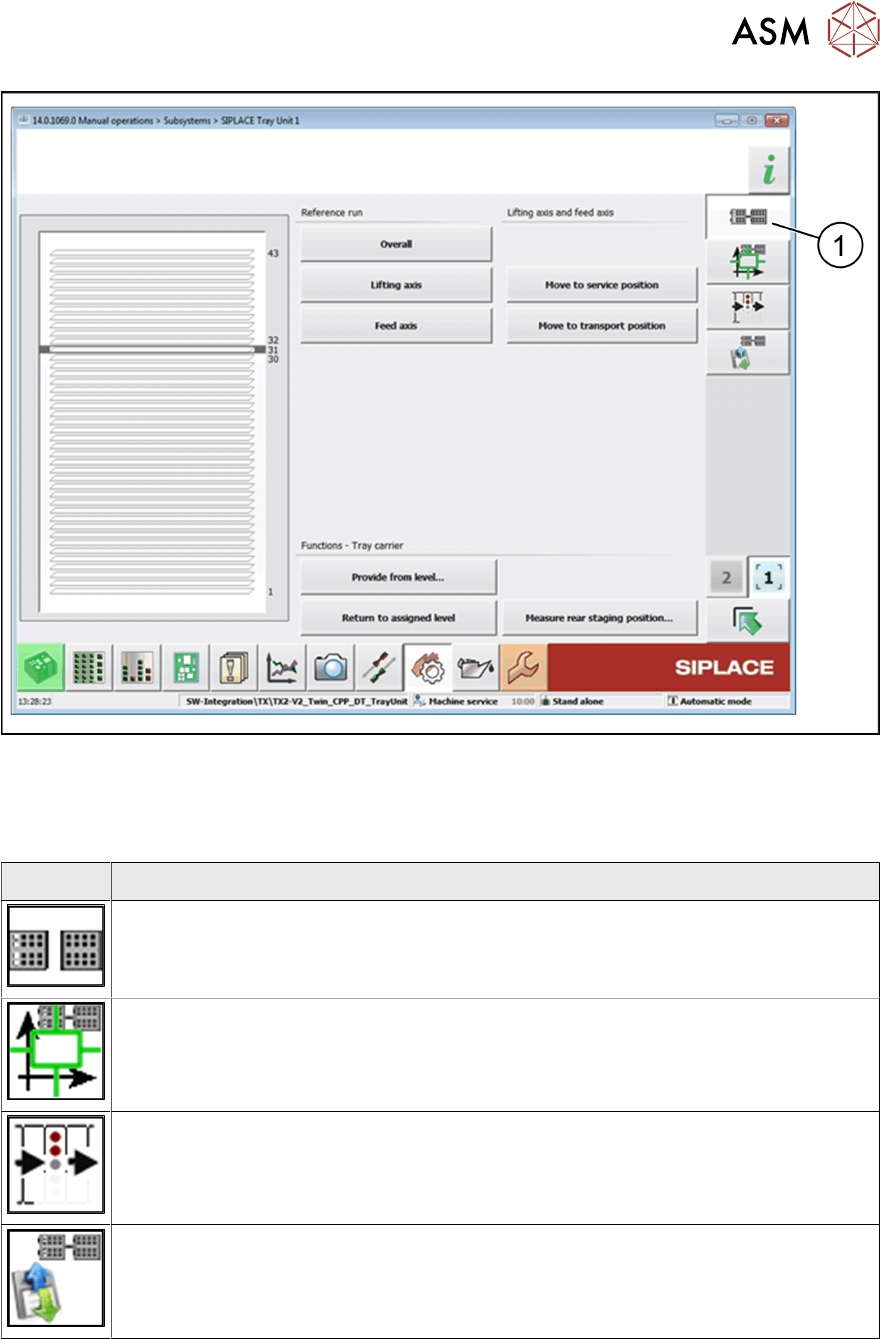Image resolution: width=880 pixels, height=1339 pixels.
Task: Switch to the tray data import-export tab
Action: click(x=748, y=353)
